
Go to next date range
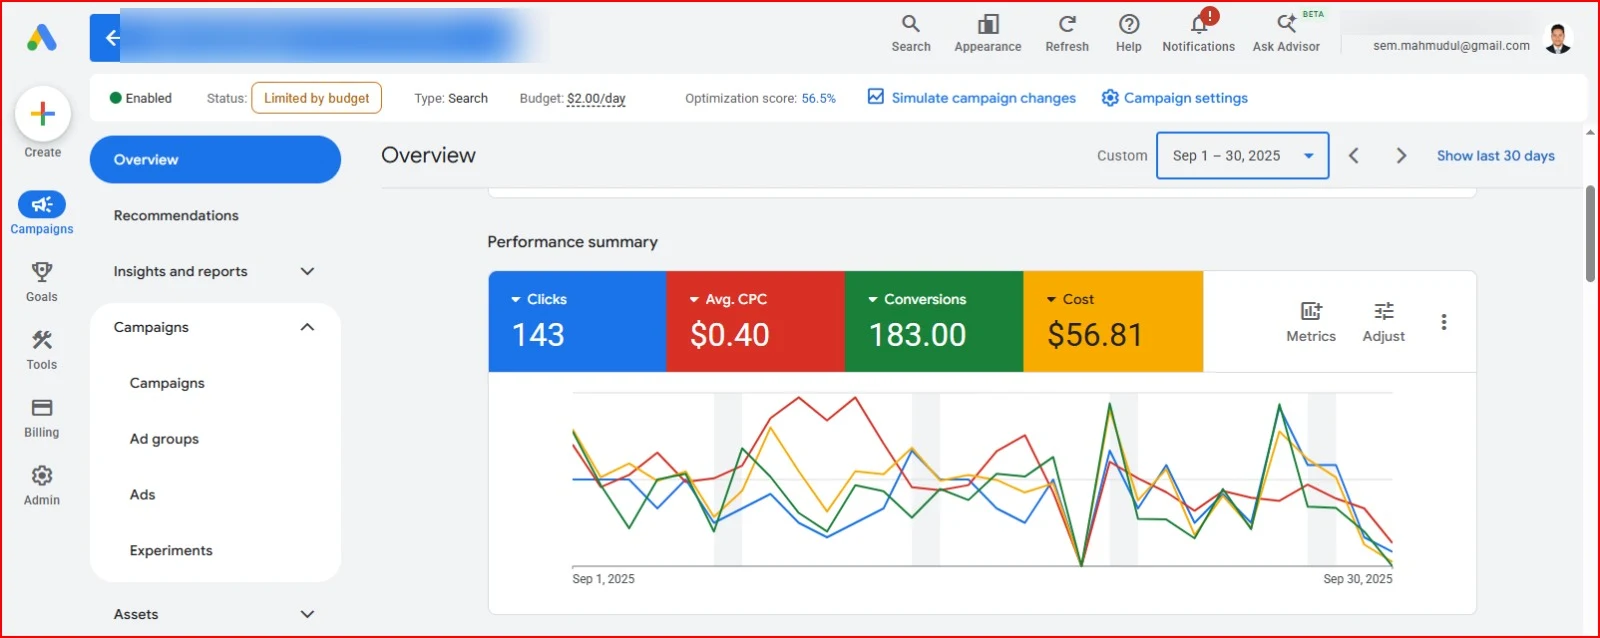point(1401,156)
